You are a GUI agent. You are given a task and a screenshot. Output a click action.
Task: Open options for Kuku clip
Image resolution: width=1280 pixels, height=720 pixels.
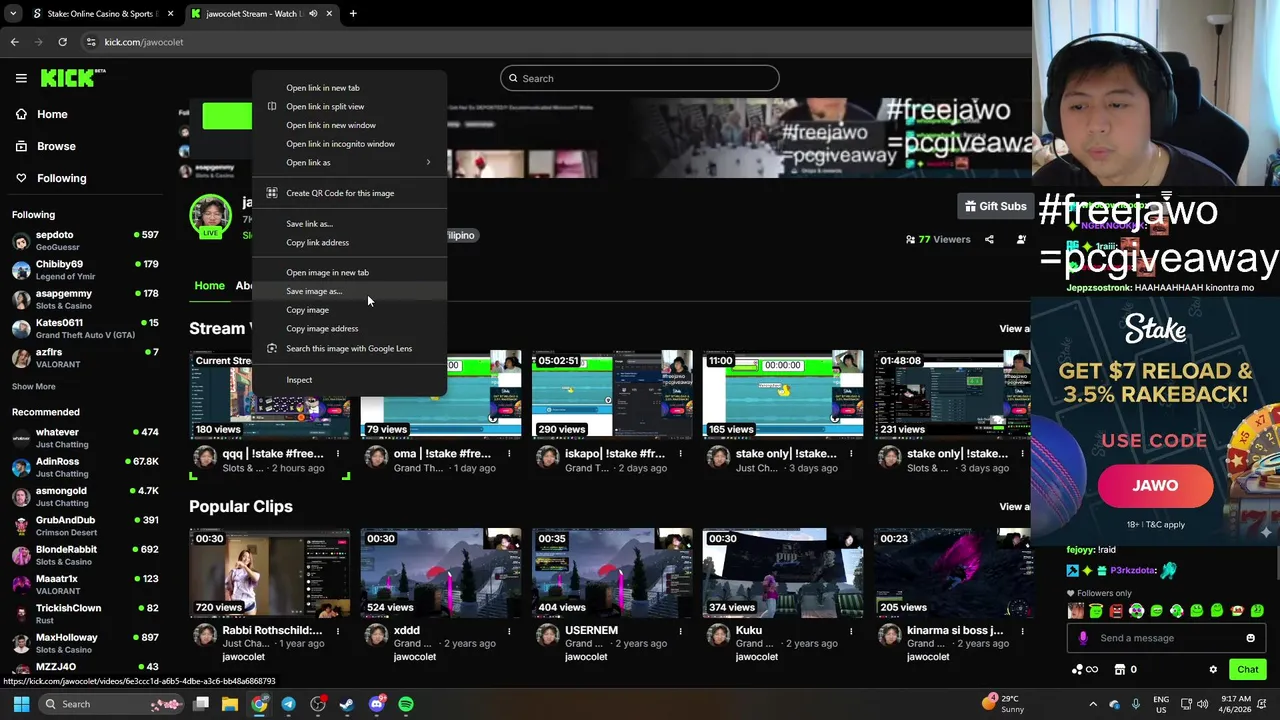pos(851,631)
